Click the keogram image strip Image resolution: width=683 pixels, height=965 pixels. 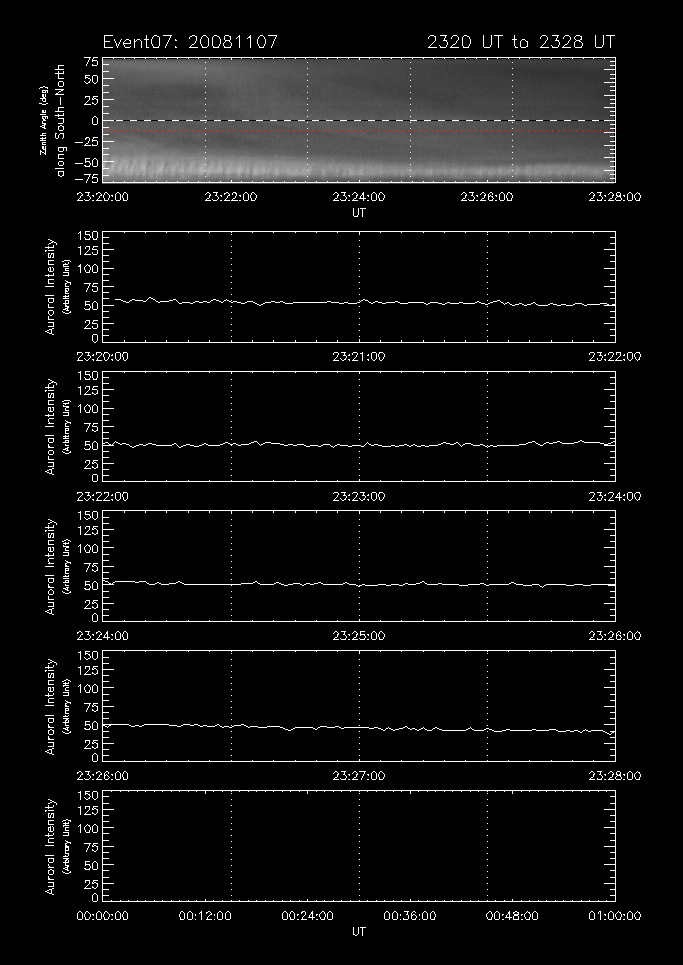click(x=359, y=120)
